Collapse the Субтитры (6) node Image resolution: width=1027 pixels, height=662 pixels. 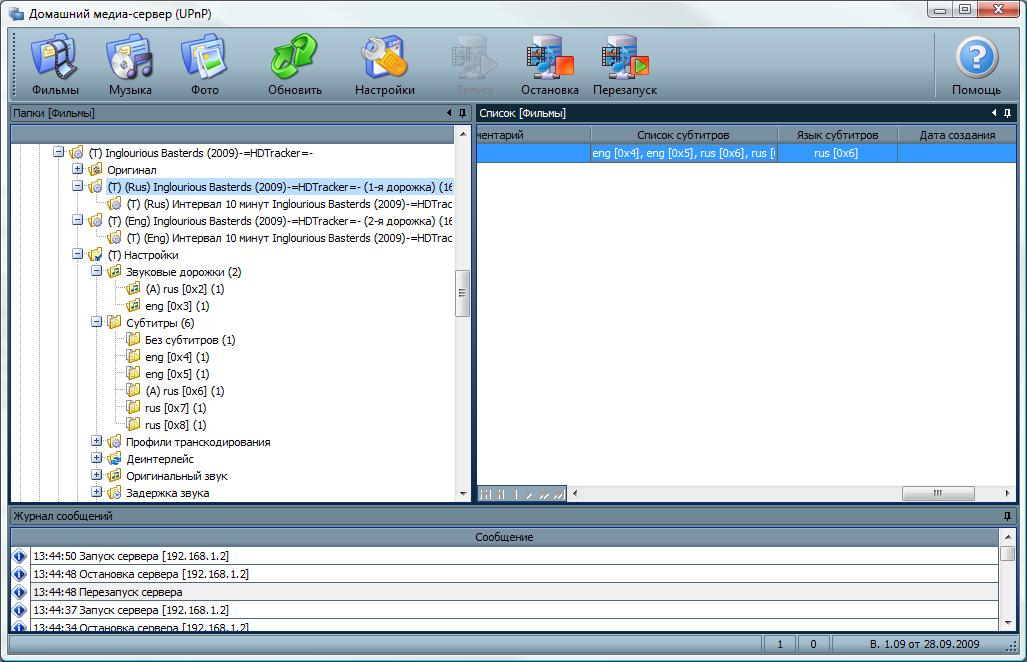[x=96, y=322]
